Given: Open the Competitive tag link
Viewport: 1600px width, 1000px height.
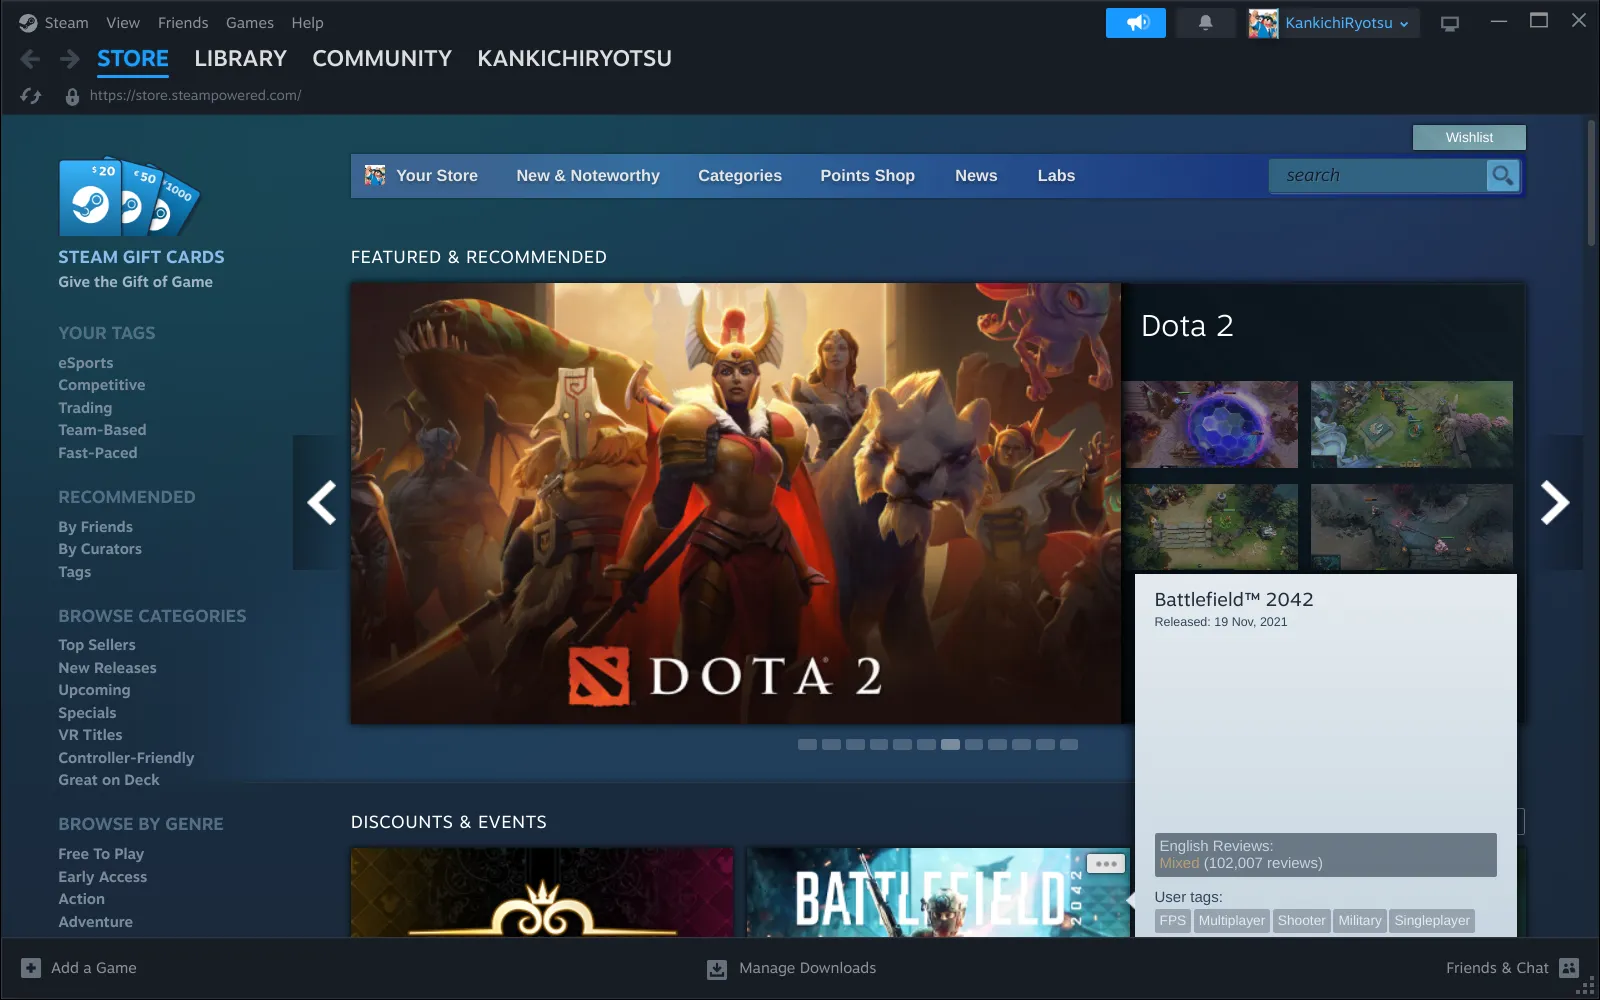Looking at the screenshot, I should 102,385.
